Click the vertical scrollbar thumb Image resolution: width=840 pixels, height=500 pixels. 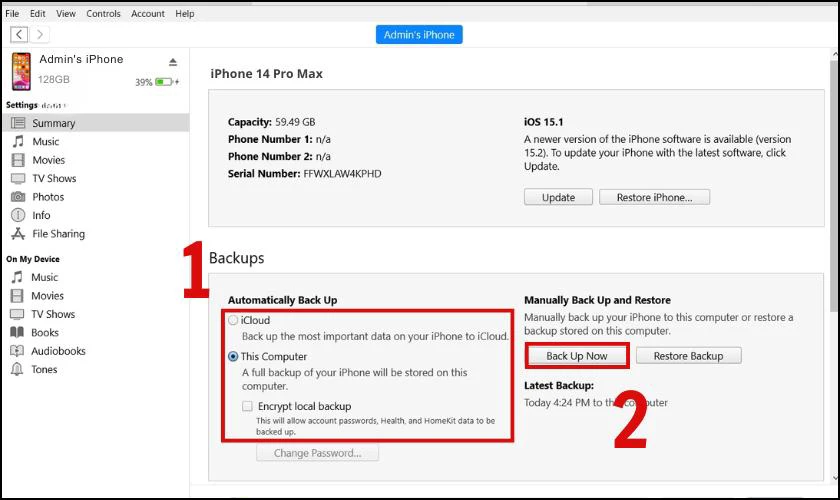(x=835, y=185)
